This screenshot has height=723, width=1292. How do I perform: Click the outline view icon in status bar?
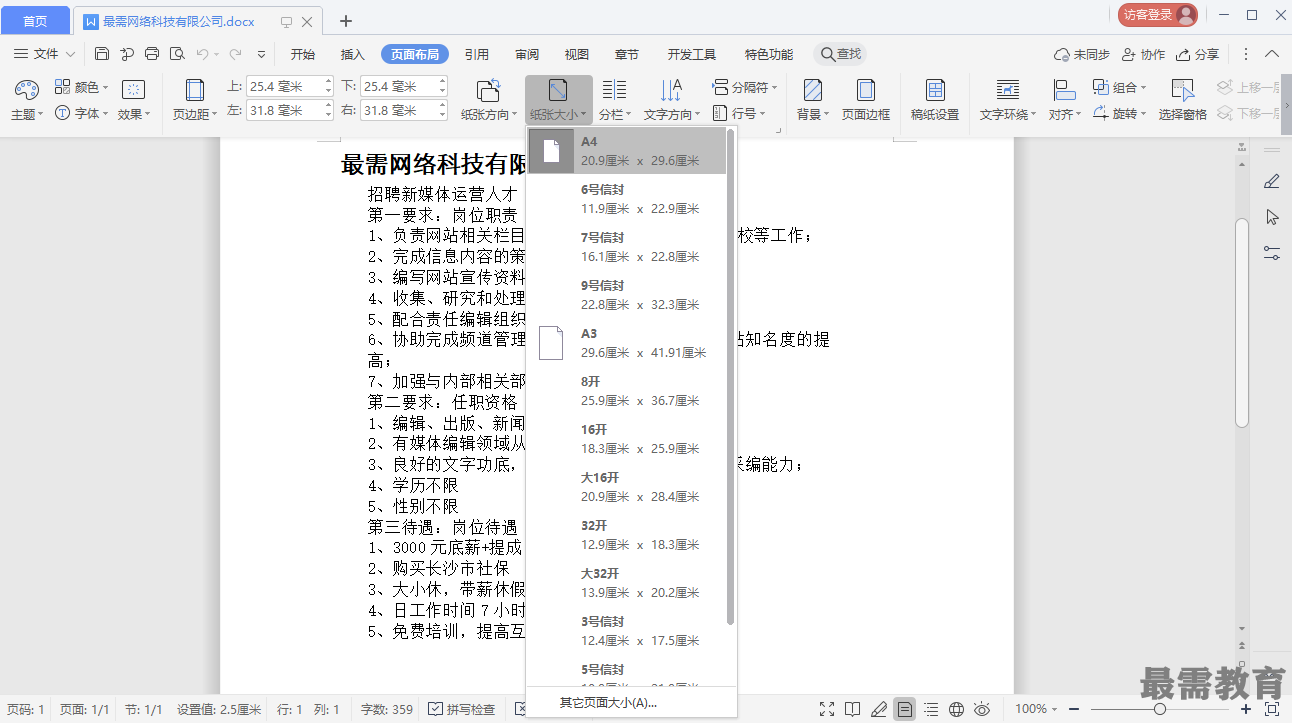click(x=930, y=709)
